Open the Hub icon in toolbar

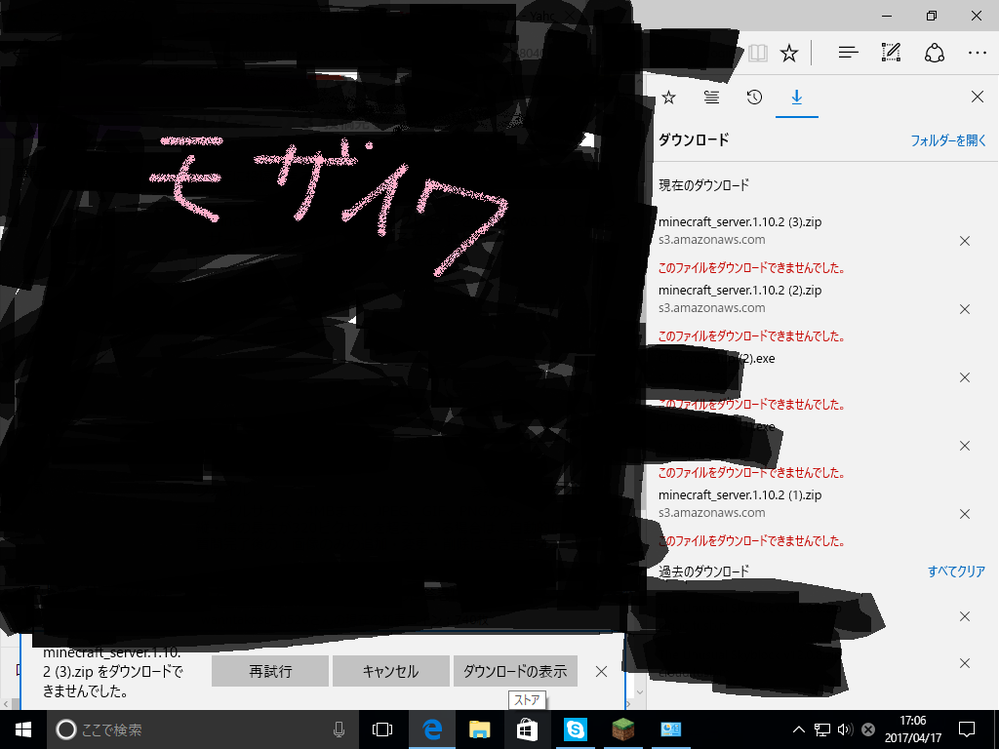(x=848, y=53)
